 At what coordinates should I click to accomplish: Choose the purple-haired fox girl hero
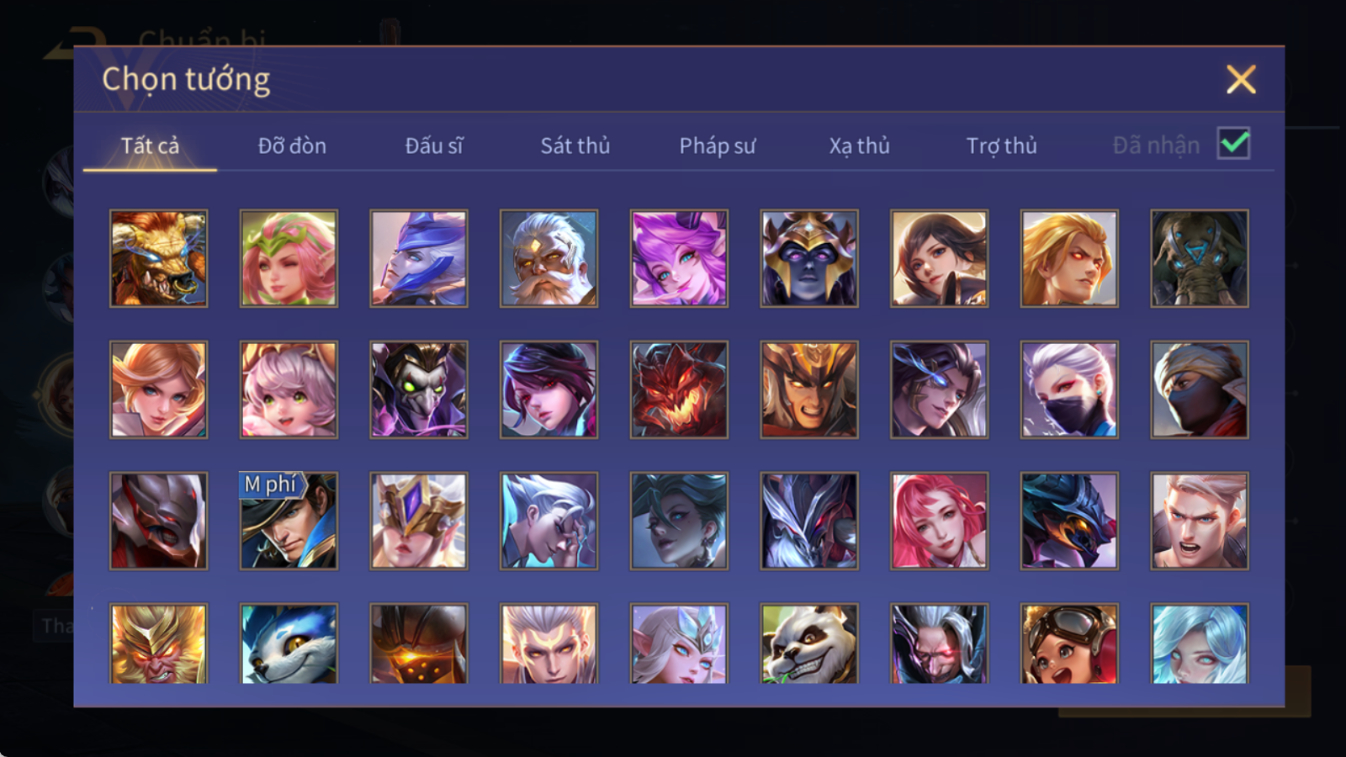tap(679, 258)
